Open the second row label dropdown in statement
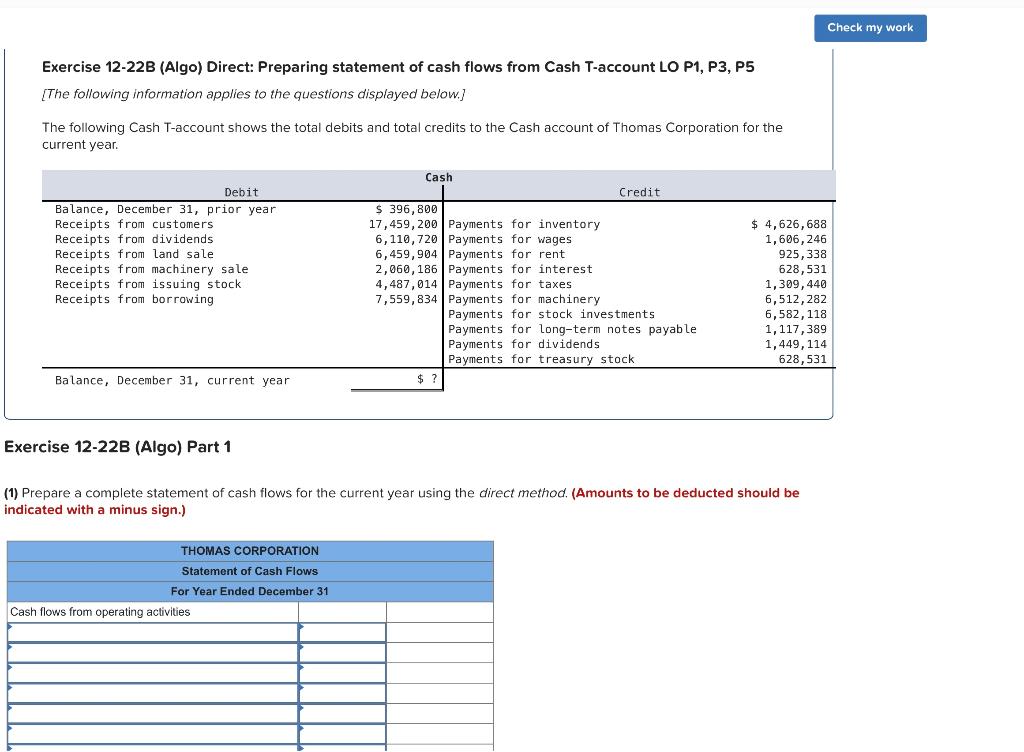Screen dimensions: 1024x752 coord(150,652)
